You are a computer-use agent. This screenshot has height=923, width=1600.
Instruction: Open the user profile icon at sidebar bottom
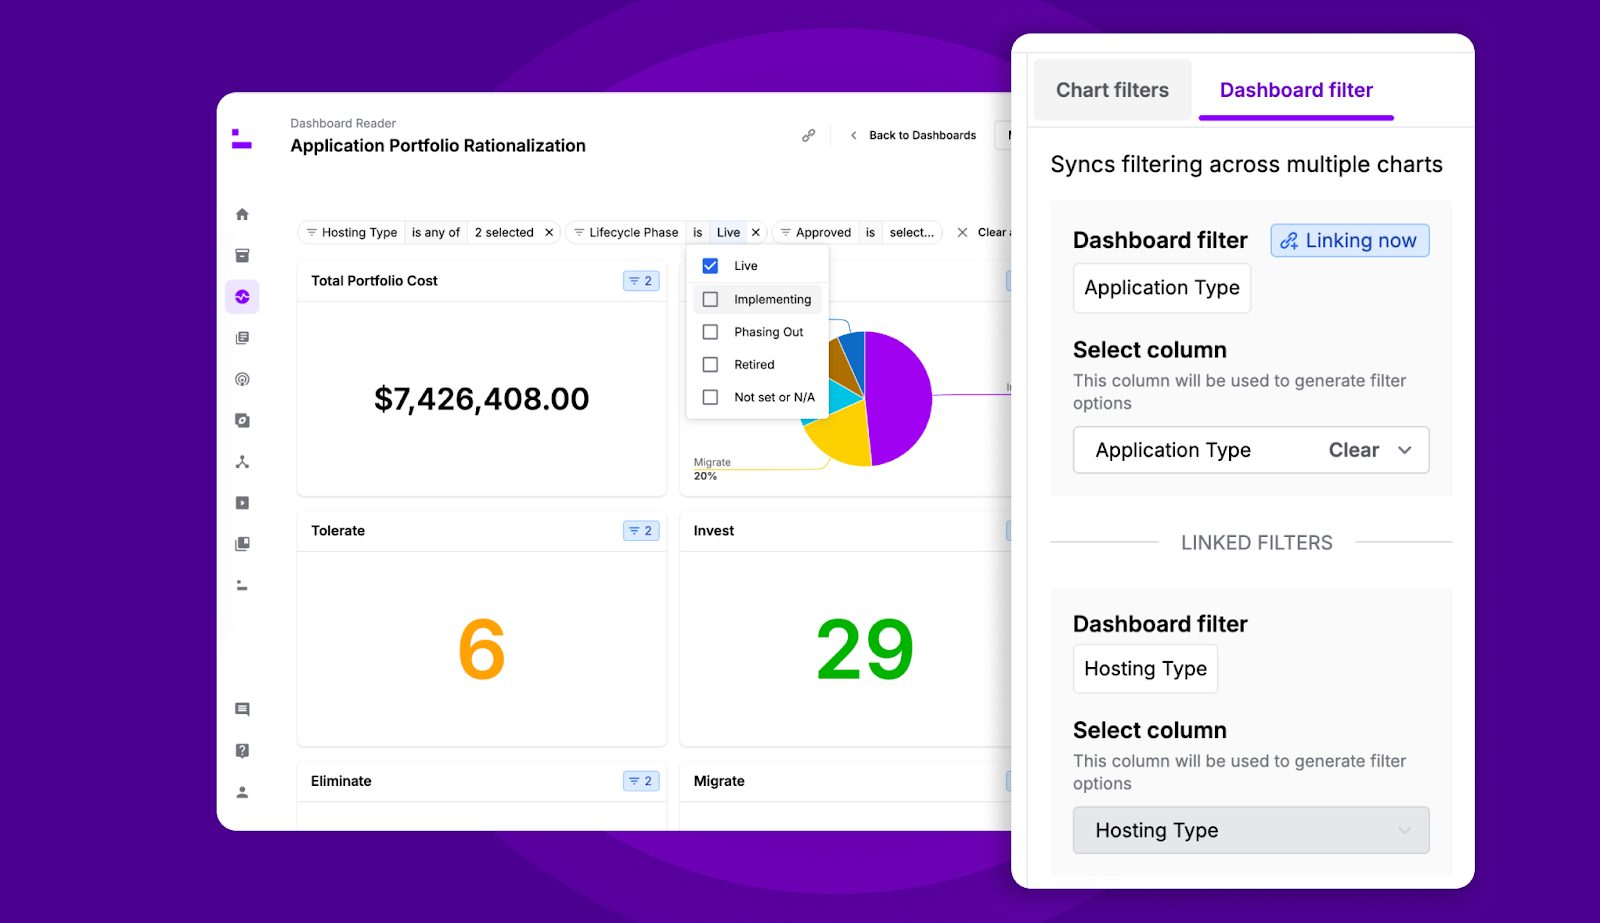coord(241,791)
